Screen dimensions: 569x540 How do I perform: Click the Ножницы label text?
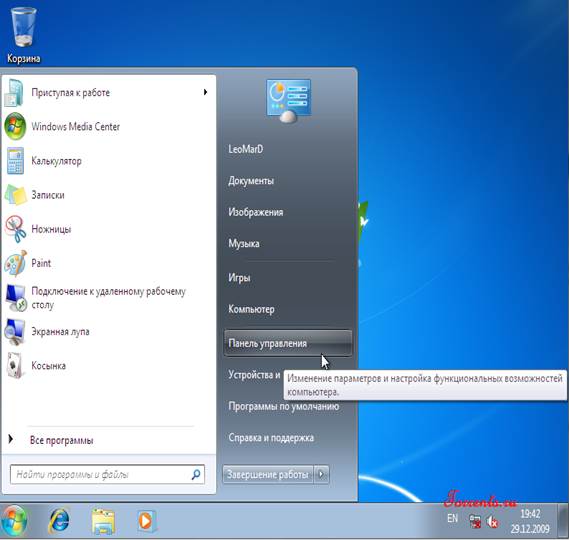pyautogui.click(x=51, y=229)
